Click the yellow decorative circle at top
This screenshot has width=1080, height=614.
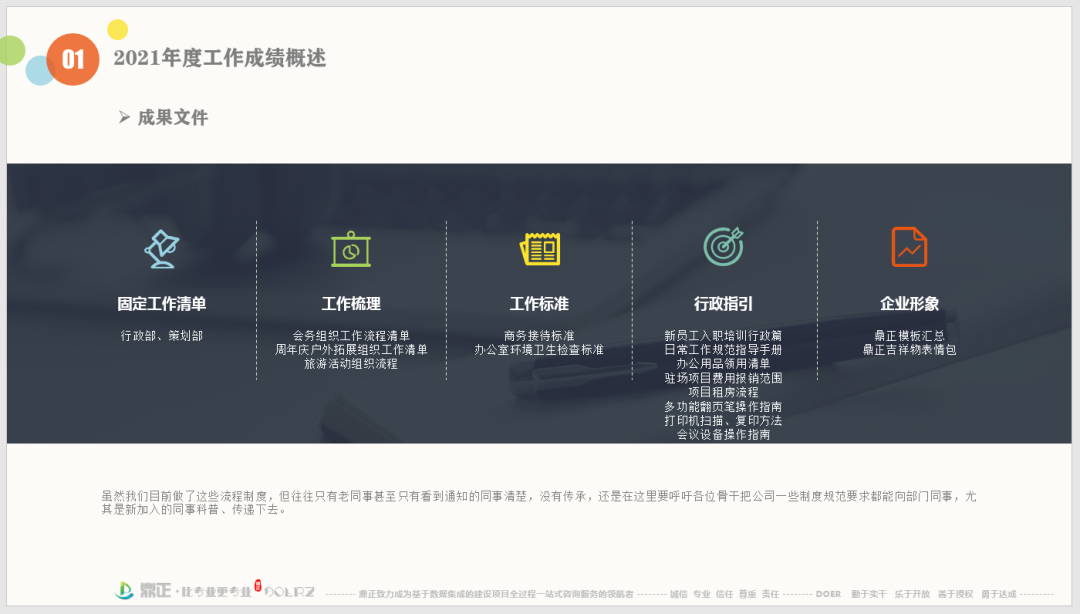pos(117,30)
